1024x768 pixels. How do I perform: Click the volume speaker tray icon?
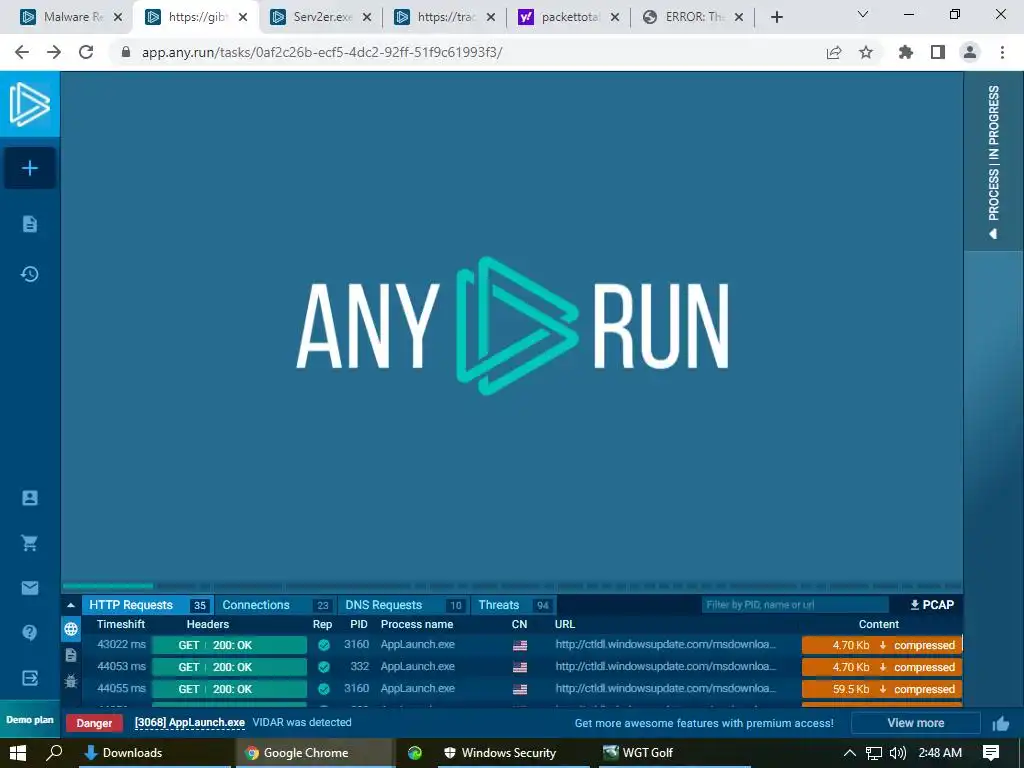coord(898,753)
